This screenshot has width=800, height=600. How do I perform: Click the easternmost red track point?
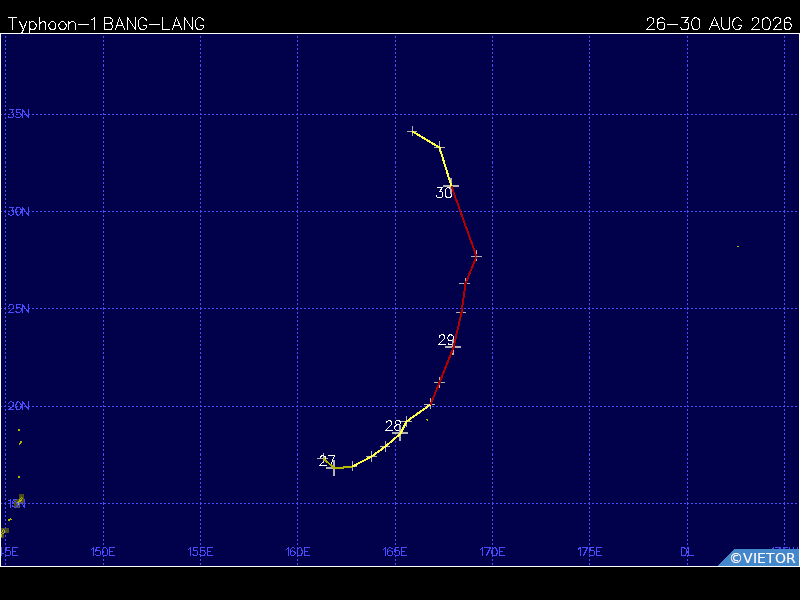click(x=476, y=255)
